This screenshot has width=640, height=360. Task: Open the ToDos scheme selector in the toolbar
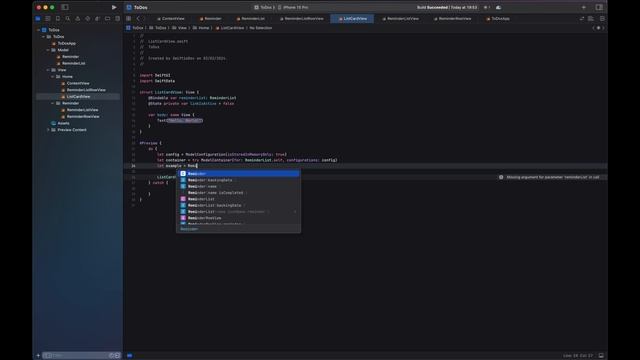pyautogui.click(x=263, y=7)
